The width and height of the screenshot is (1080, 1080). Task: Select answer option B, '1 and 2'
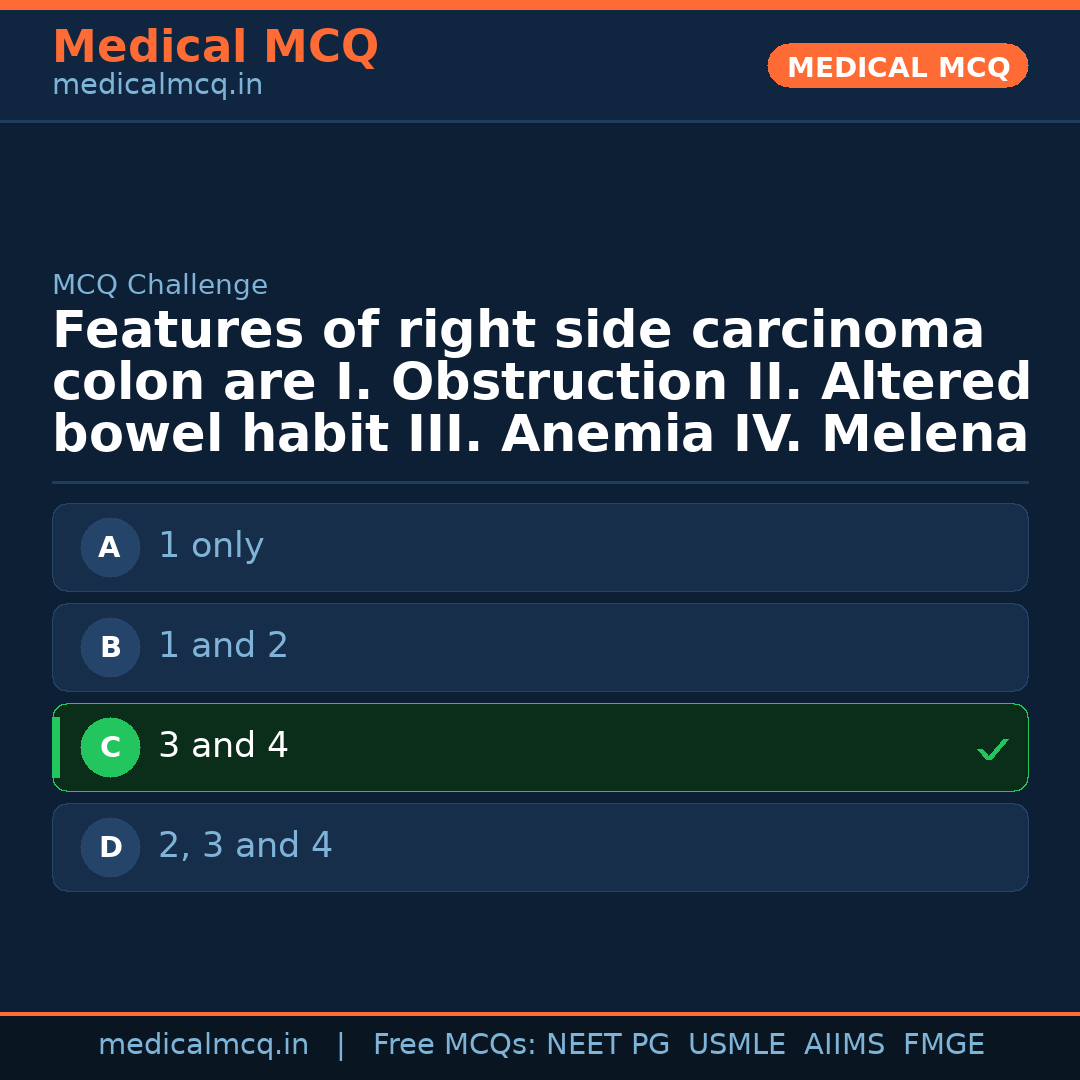[540, 647]
